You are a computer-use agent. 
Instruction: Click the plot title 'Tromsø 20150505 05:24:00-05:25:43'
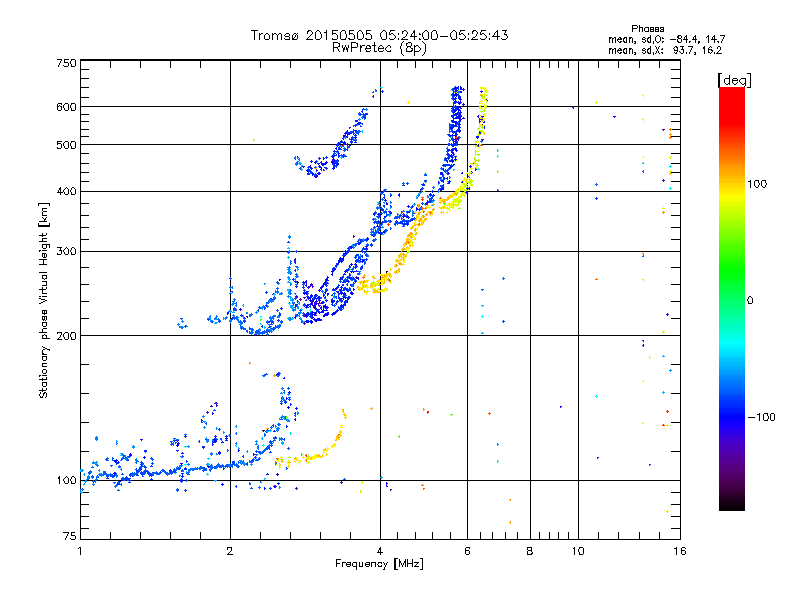pyautogui.click(x=379, y=35)
